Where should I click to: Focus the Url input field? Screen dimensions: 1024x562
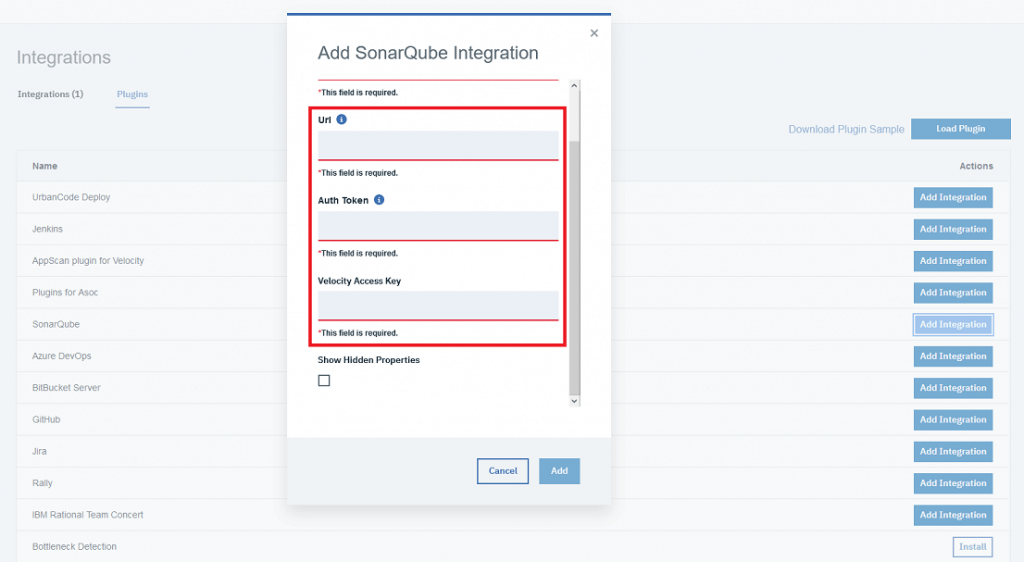(438, 145)
